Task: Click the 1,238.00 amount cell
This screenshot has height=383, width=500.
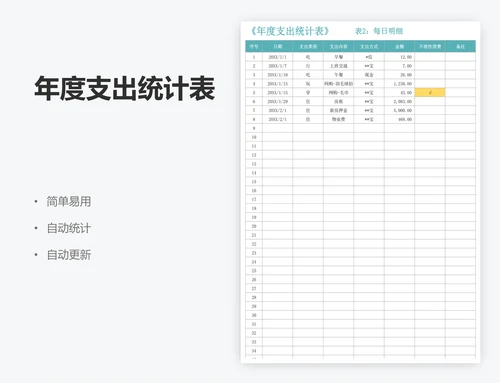Action: (x=400, y=84)
